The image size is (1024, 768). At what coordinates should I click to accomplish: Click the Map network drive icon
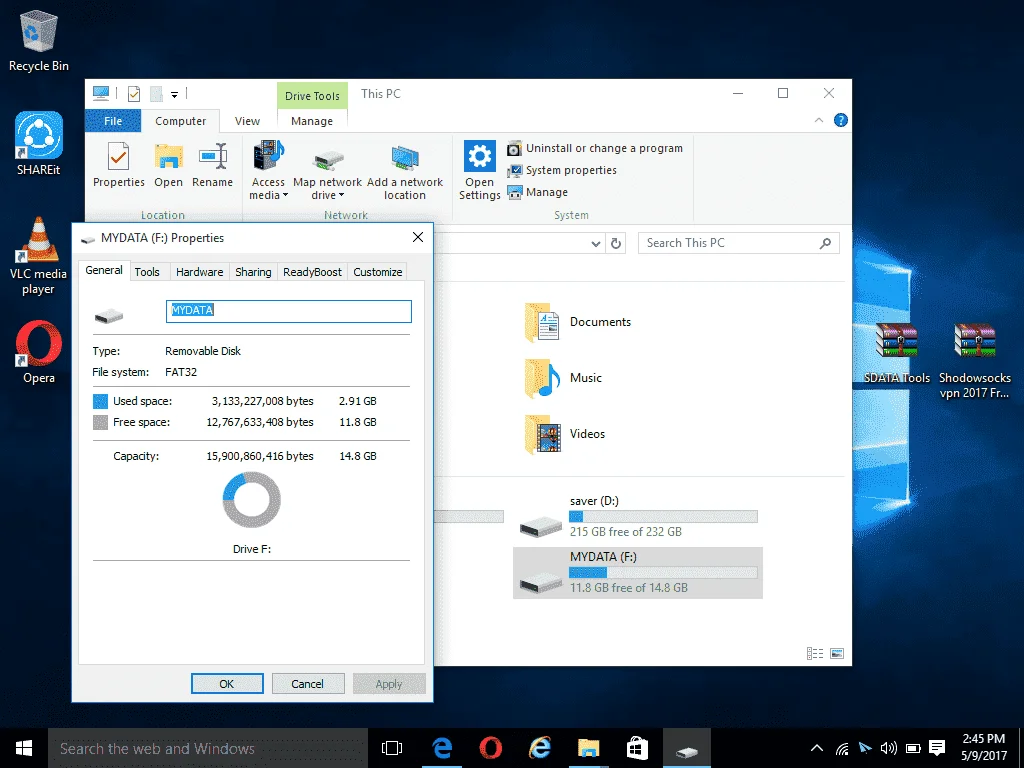pyautogui.click(x=328, y=158)
